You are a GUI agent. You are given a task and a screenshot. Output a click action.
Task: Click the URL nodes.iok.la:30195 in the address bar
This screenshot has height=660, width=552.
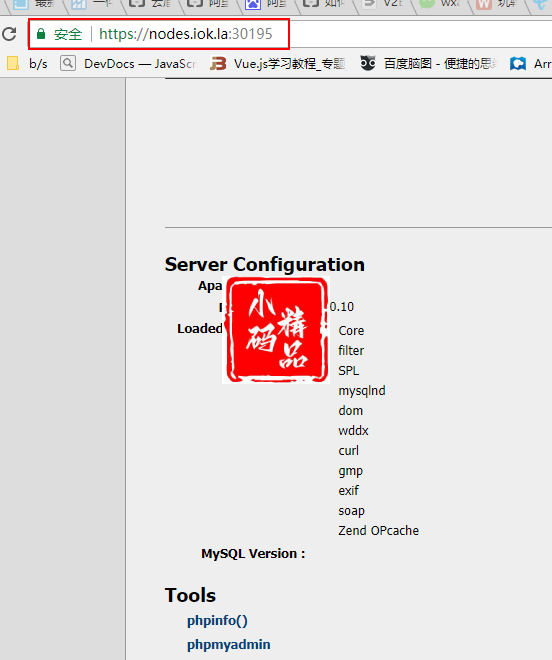186,34
